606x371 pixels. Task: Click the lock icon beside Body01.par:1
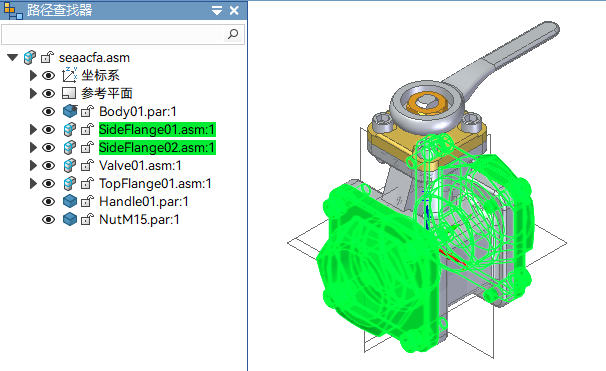click(x=87, y=111)
